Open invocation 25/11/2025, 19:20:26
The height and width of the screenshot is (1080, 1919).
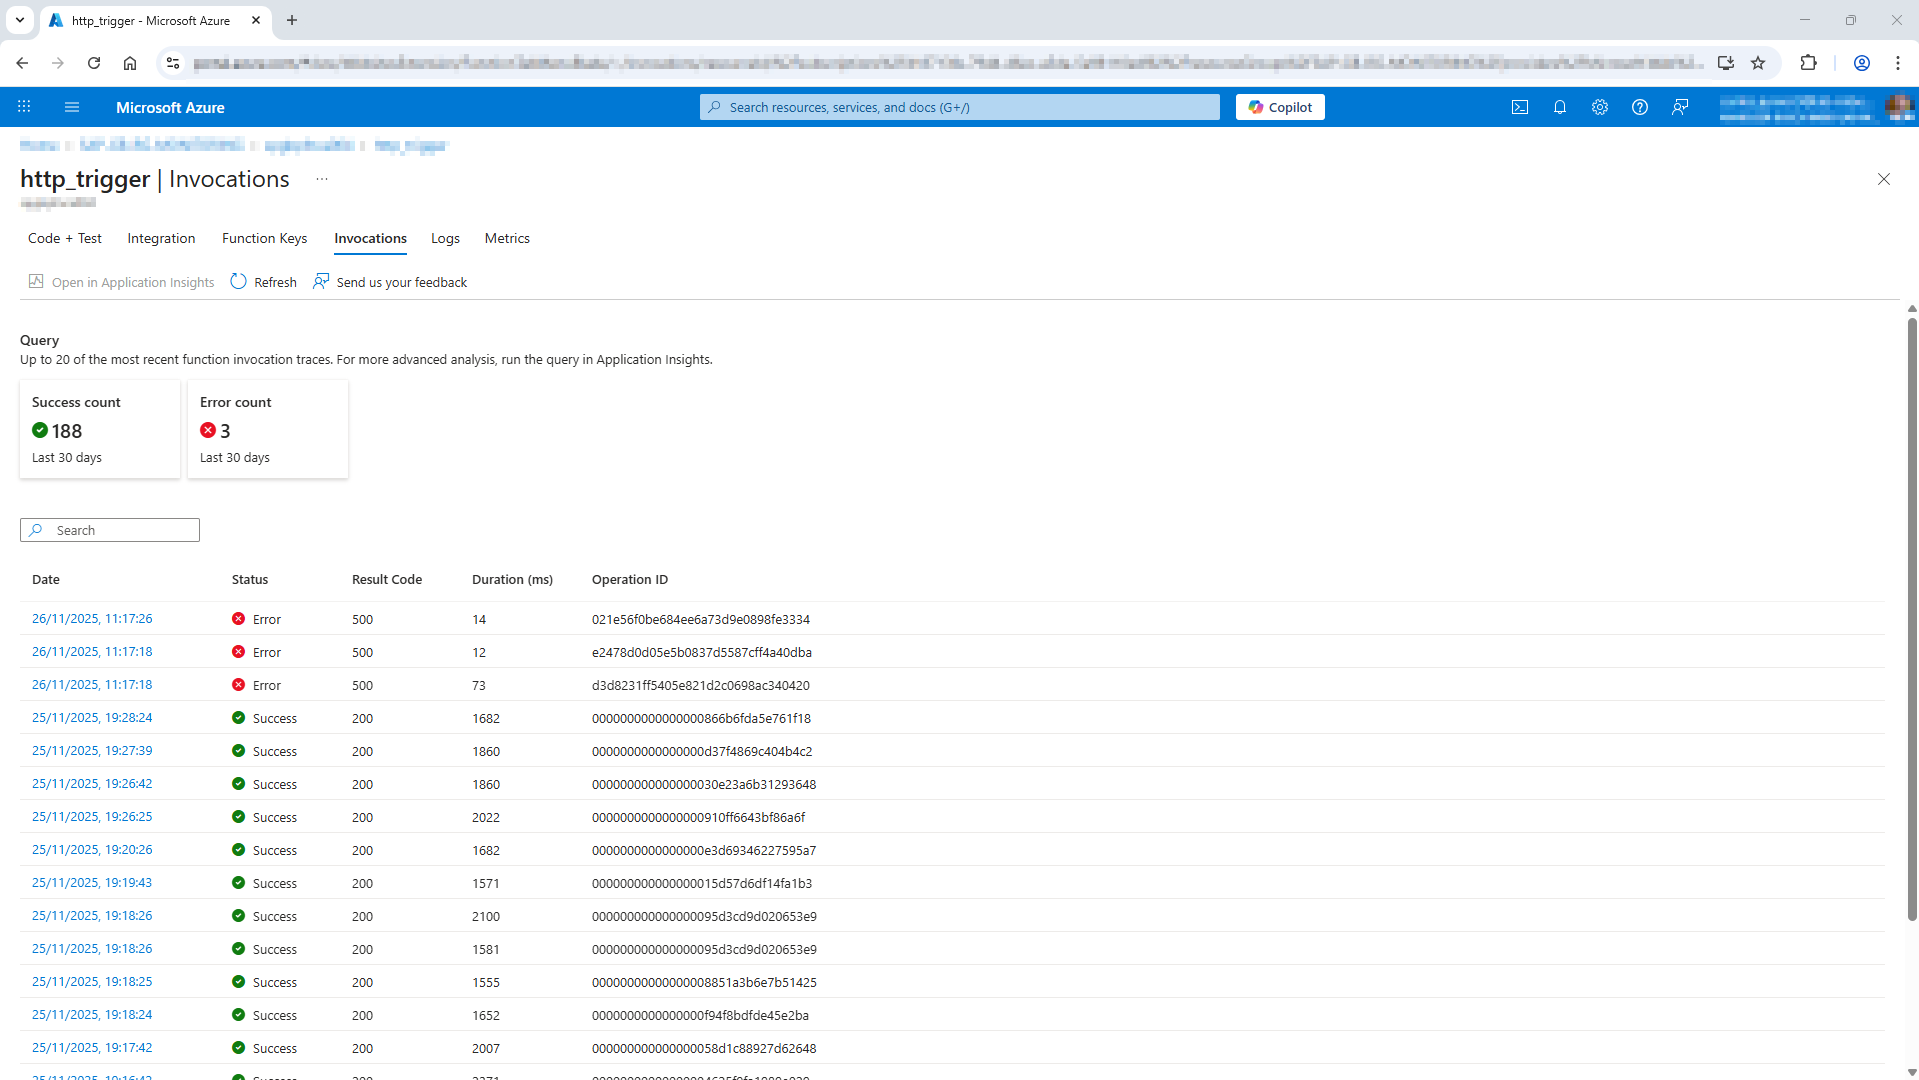point(92,850)
